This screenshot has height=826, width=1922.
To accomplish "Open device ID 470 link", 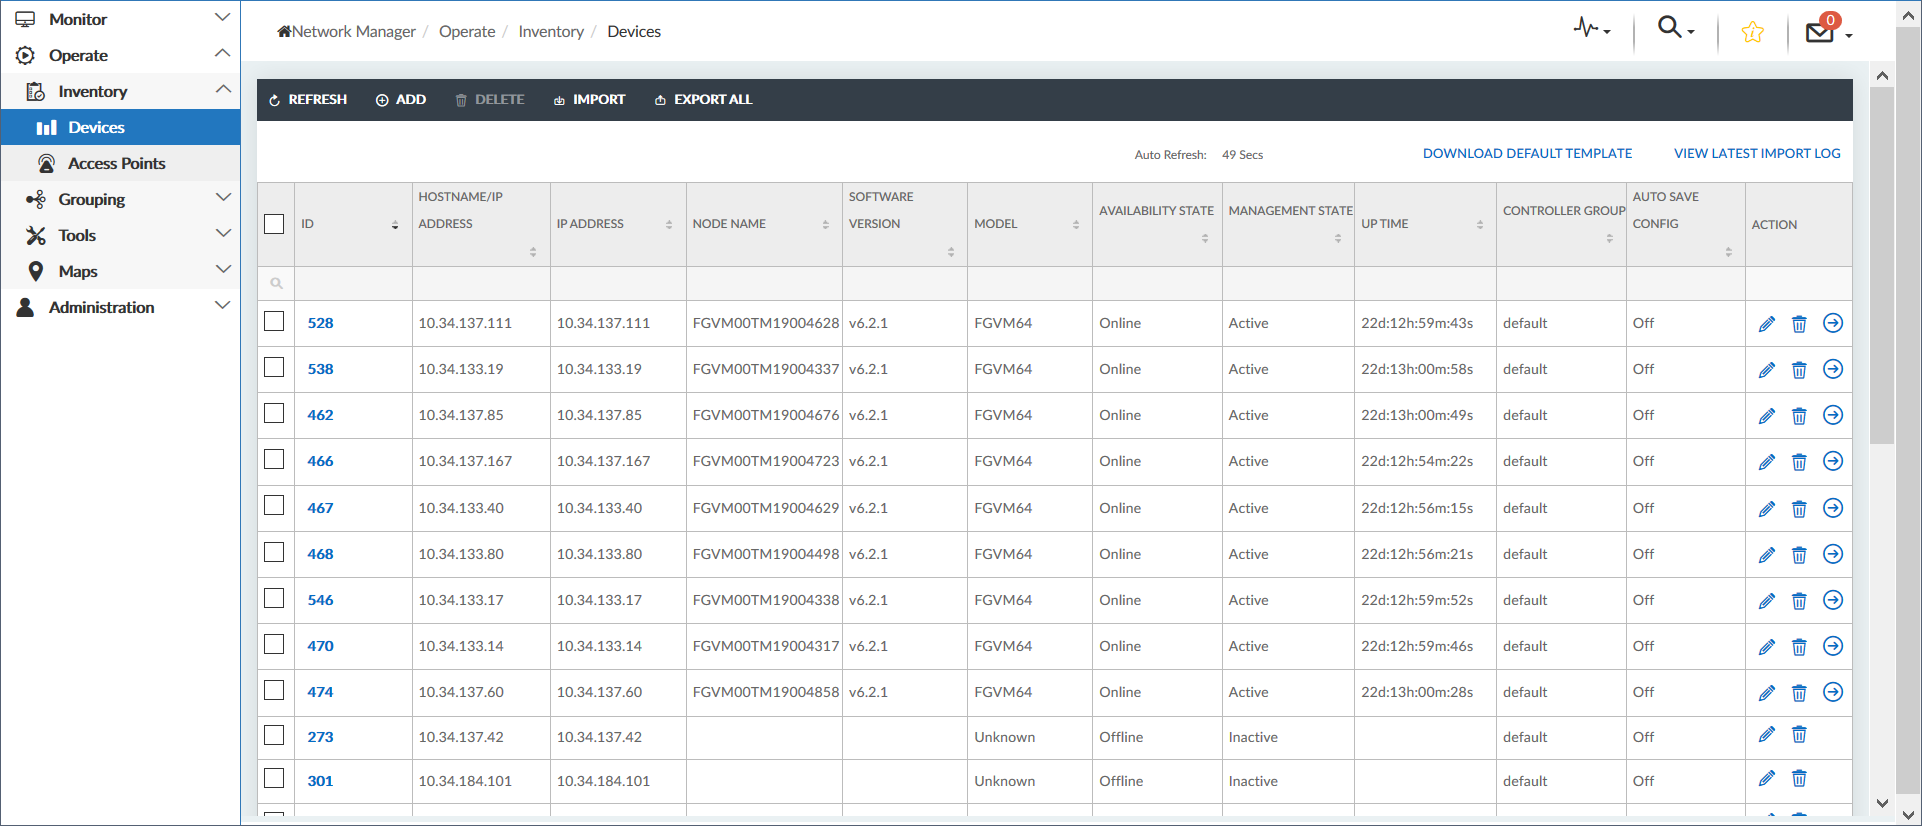I will (320, 646).
